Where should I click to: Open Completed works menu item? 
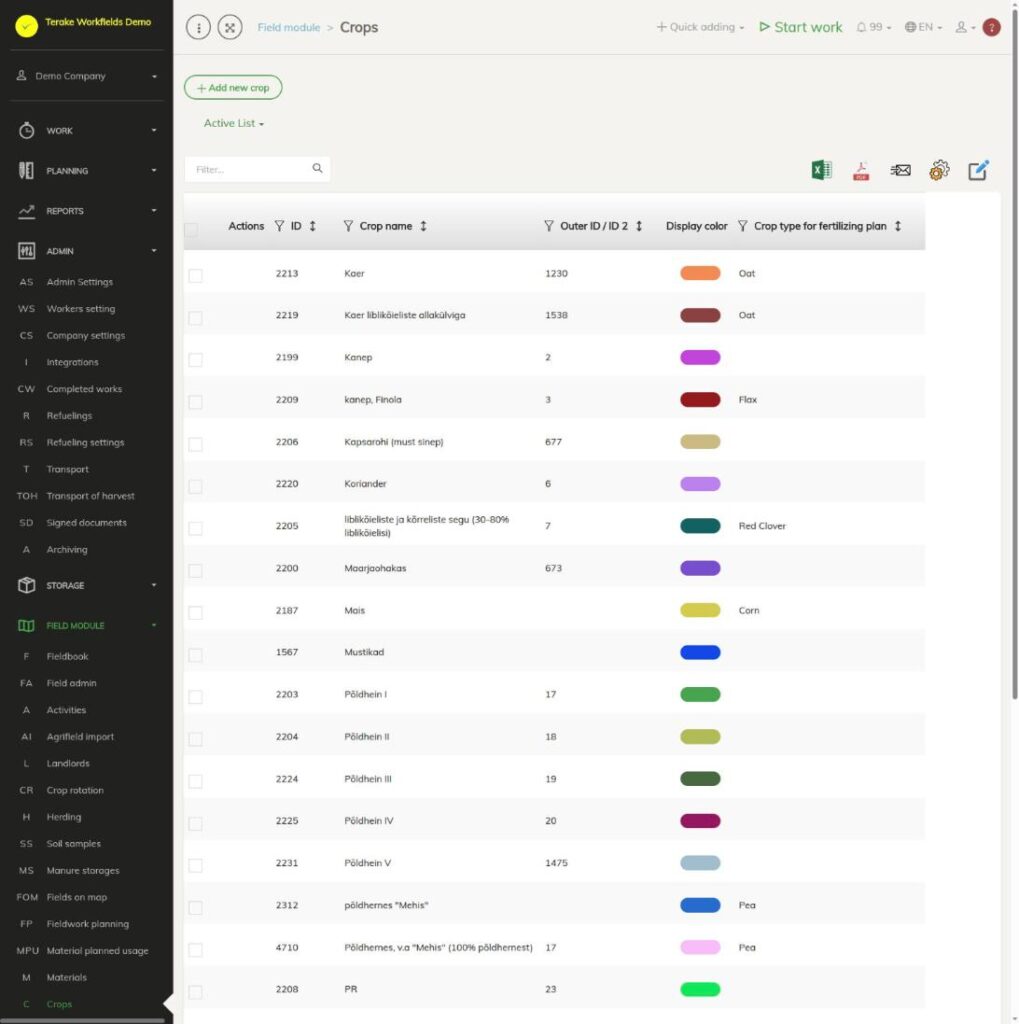pyautogui.click(x=84, y=389)
